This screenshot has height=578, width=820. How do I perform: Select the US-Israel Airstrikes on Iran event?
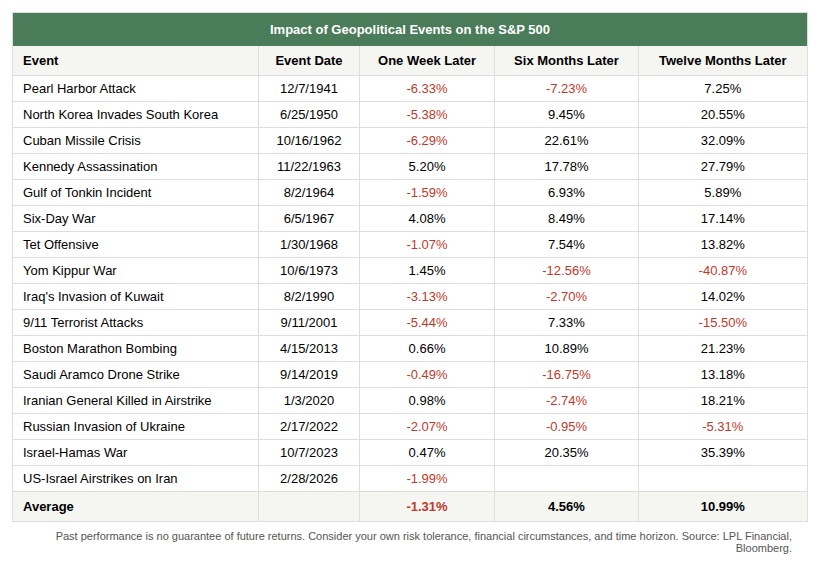(100, 479)
